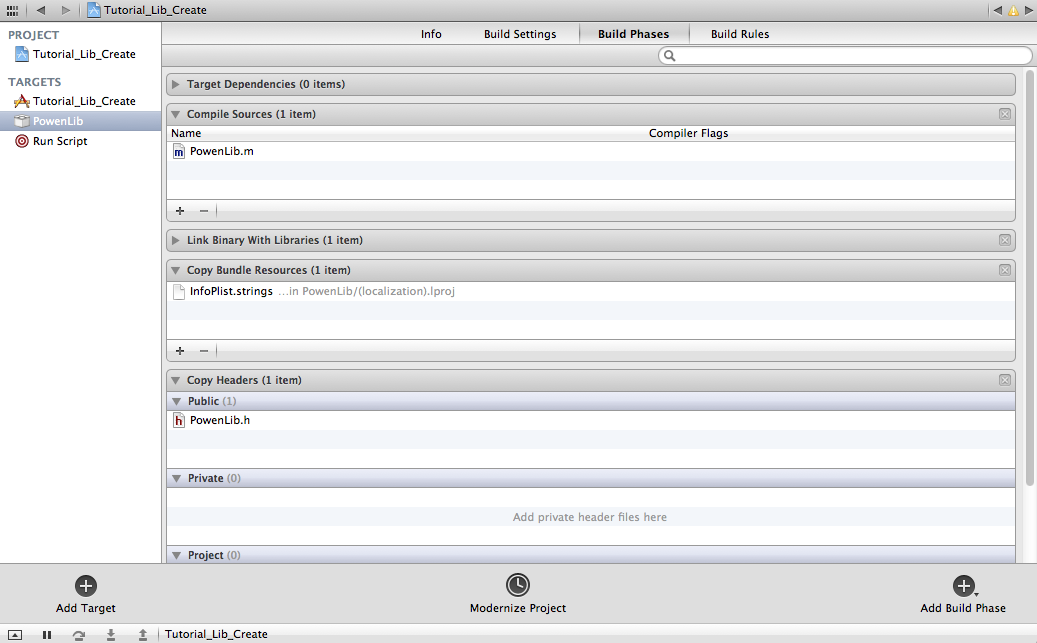Screen dimensions: 1037x643
Task: Select the Tutorial_Lib_Create app target
Action: pos(81,101)
